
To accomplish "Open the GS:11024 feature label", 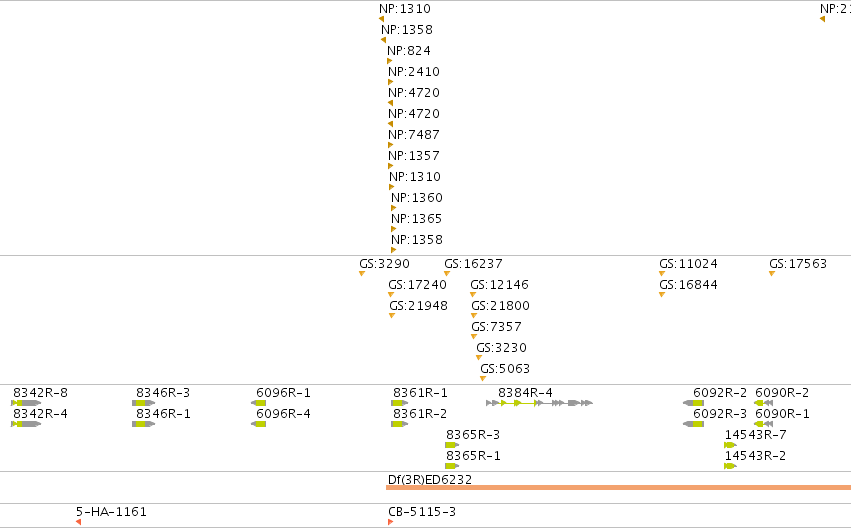I will (x=688, y=264).
